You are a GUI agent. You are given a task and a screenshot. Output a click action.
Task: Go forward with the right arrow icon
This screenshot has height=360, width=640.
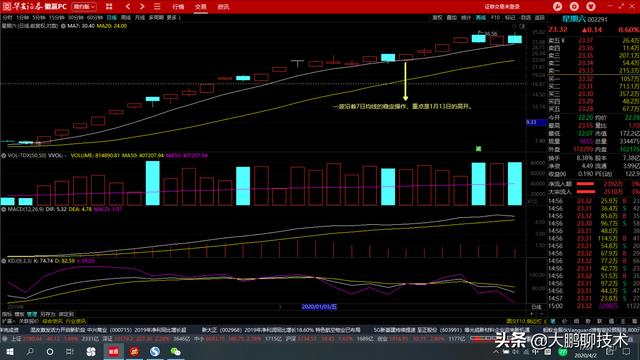point(142,7)
